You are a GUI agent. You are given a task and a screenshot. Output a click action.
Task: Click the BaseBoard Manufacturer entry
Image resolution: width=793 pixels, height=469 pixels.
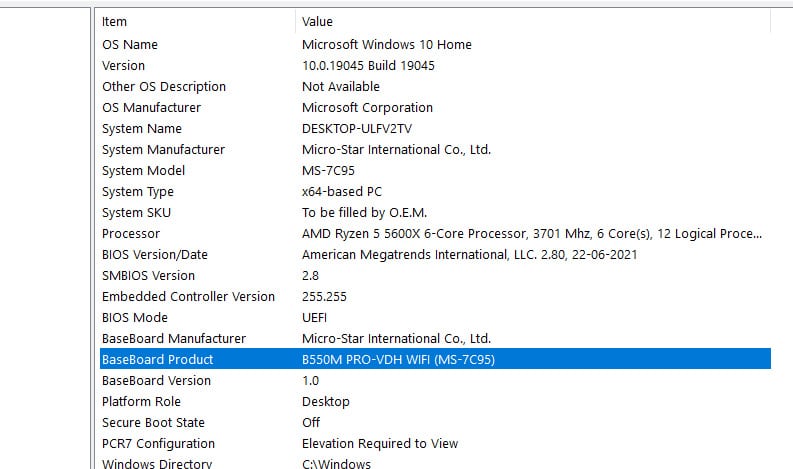coord(174,338)
